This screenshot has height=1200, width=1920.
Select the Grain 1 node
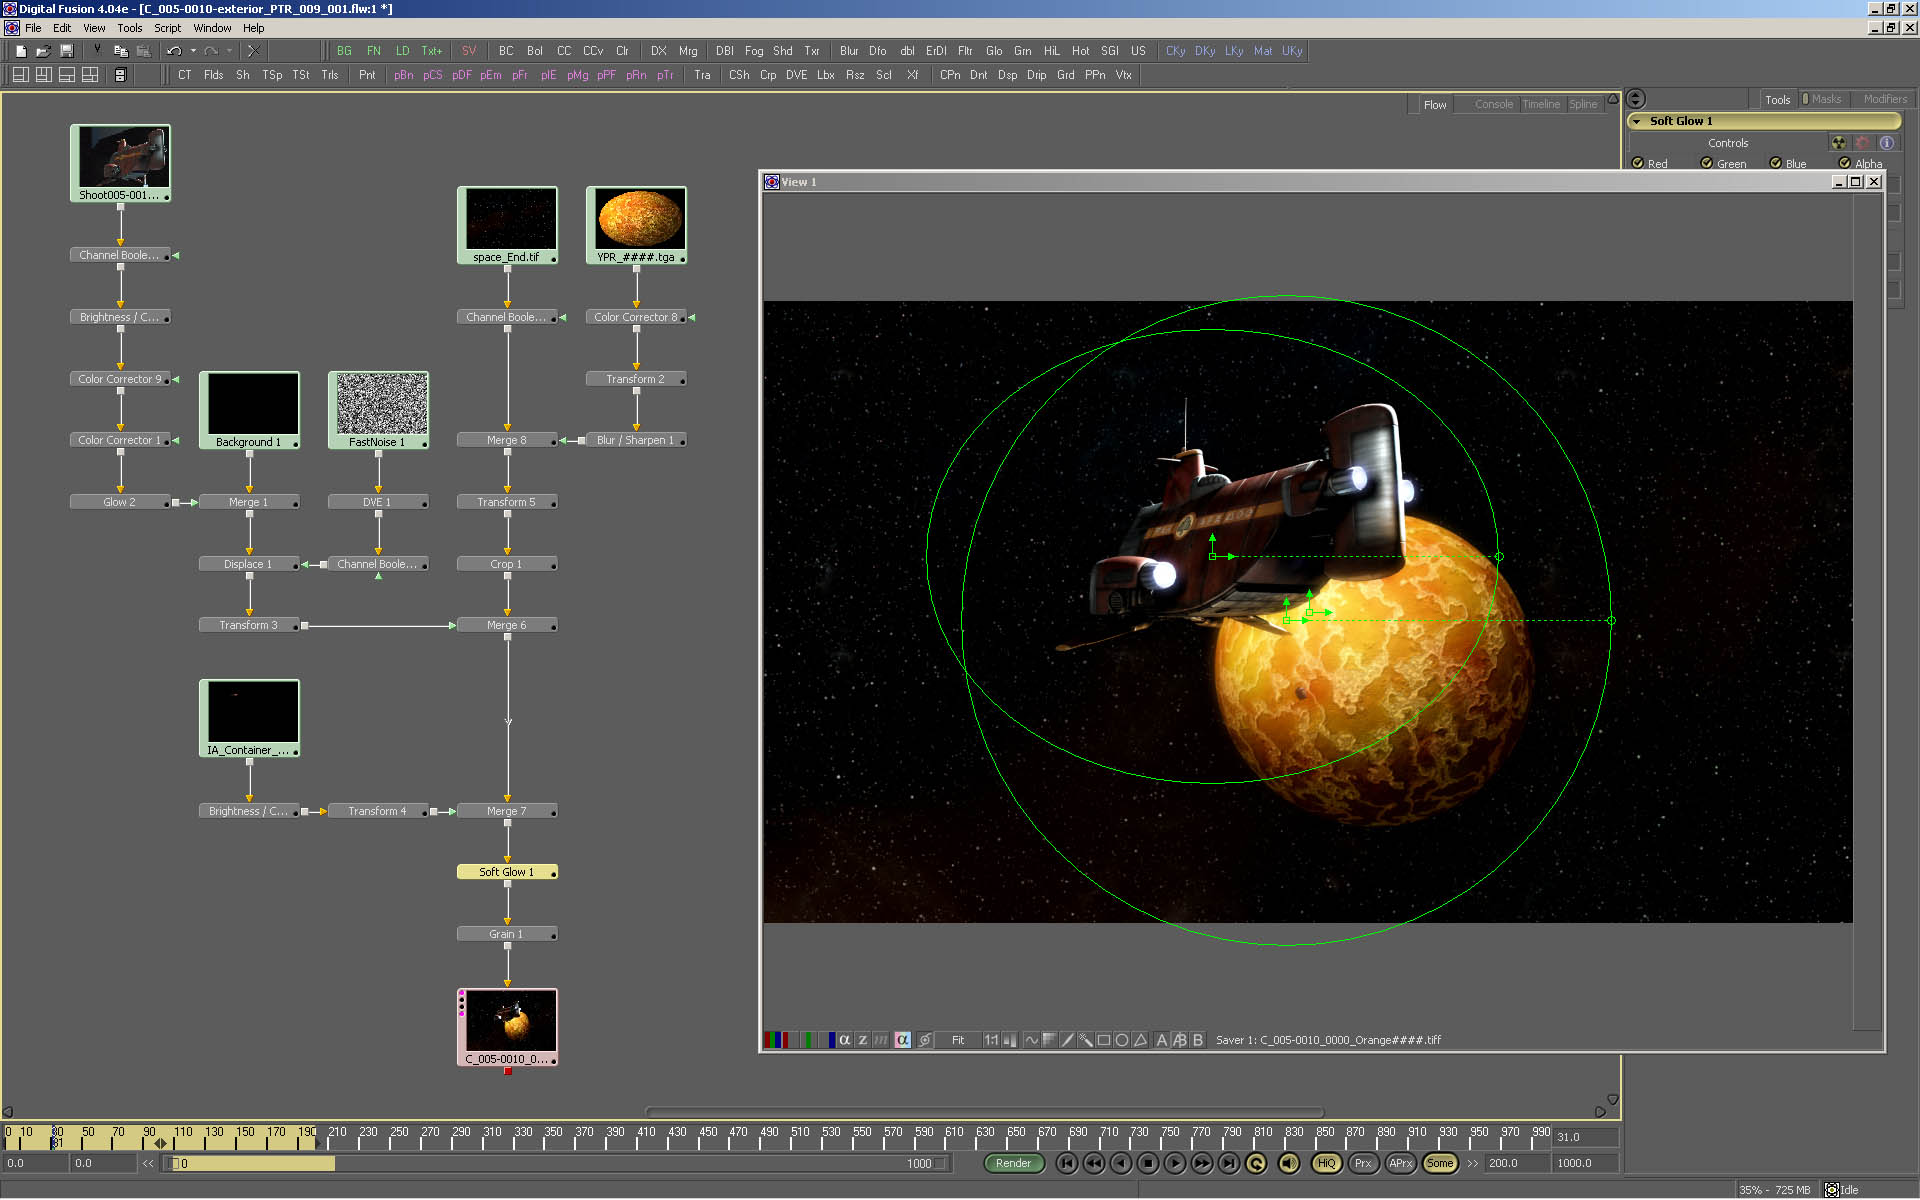coord(507,934)
